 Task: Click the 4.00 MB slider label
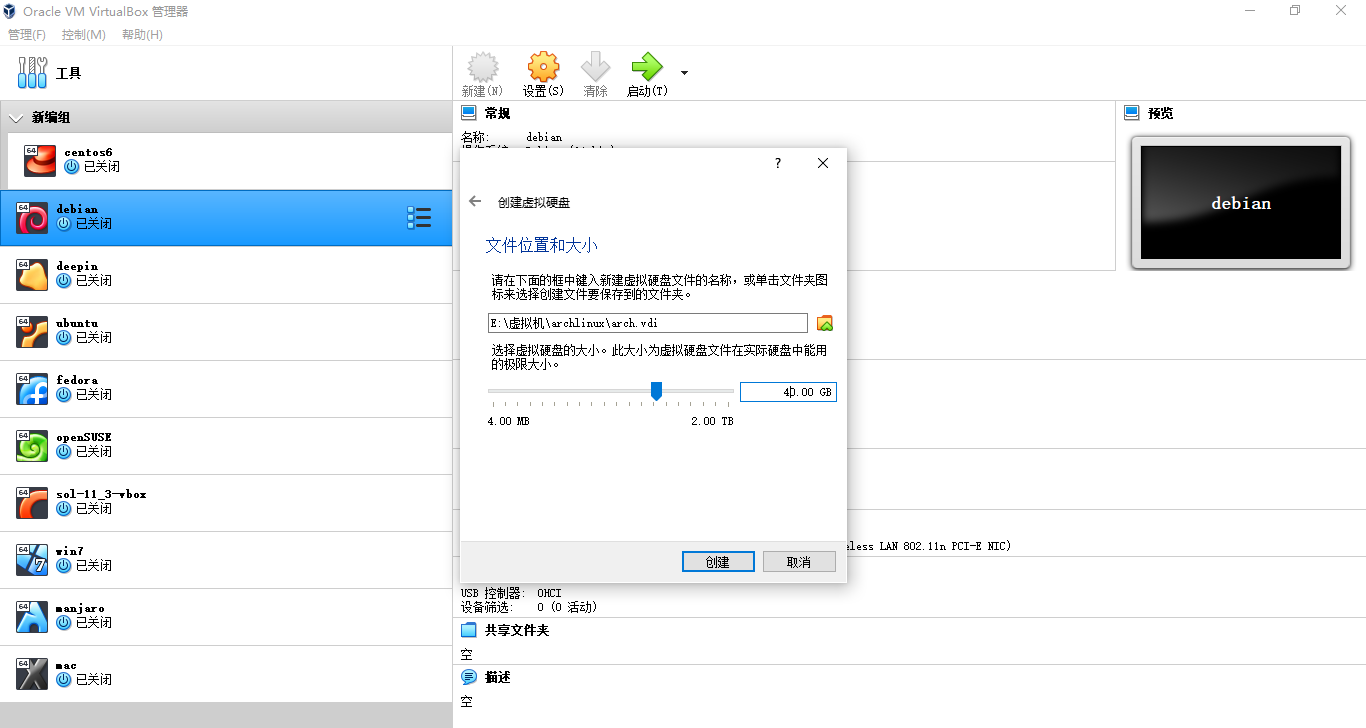pyautogui.click(x=508, y=421)
